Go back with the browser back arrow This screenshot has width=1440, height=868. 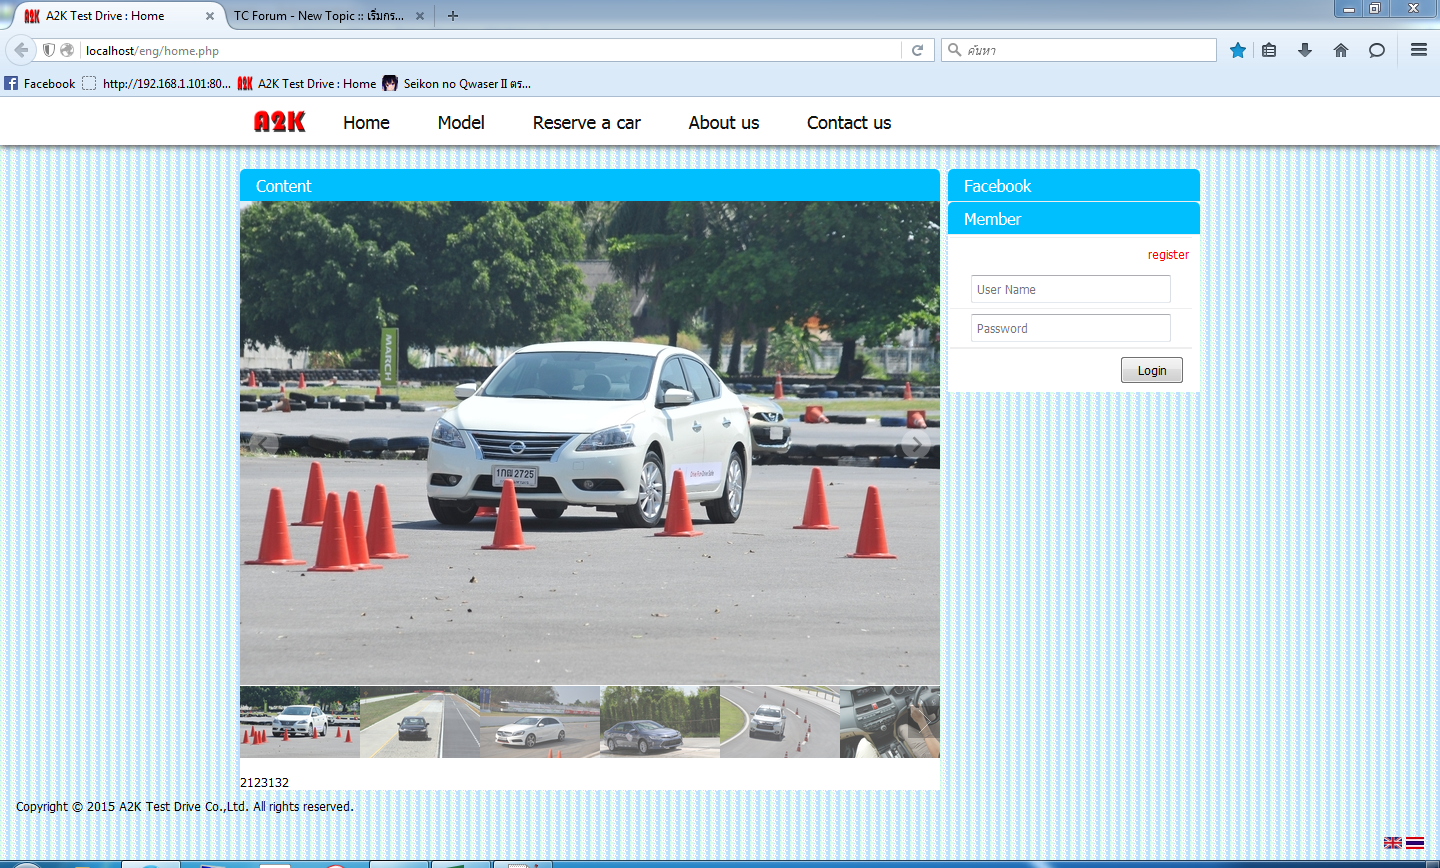click(x=21, y=50)
